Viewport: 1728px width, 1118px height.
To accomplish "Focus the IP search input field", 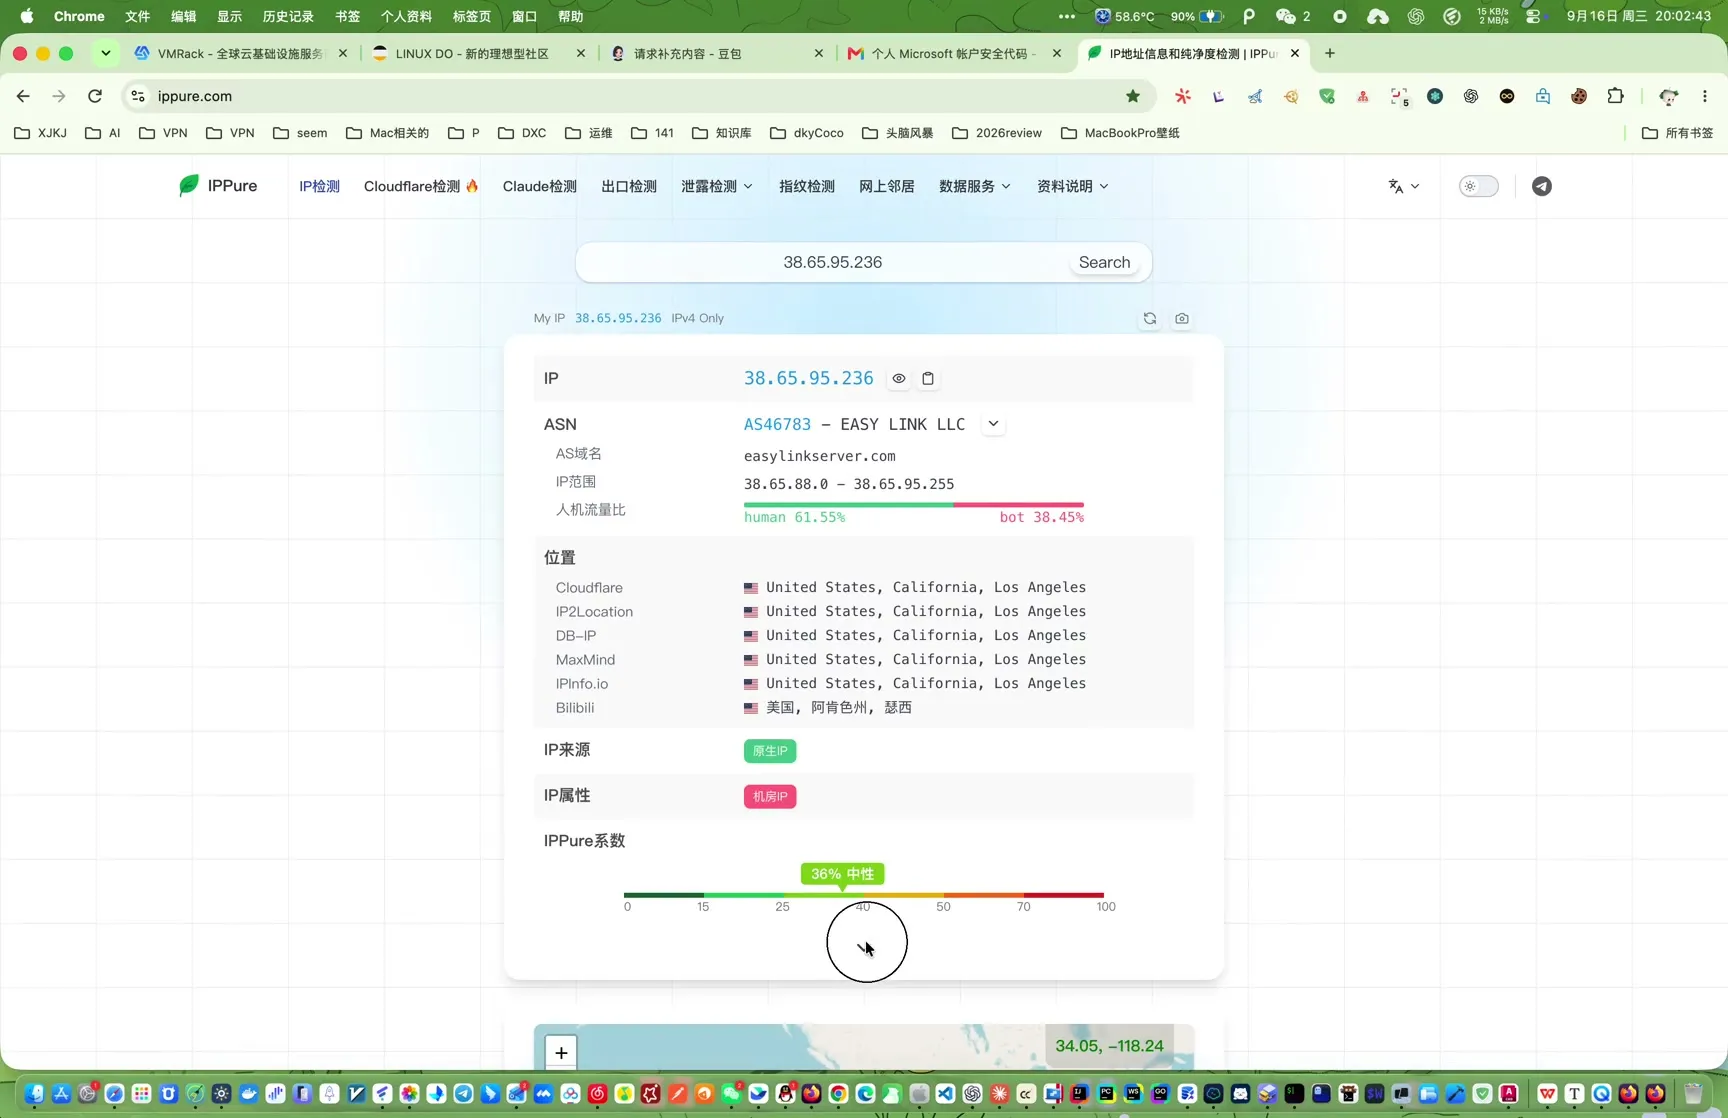I will point(832,262).
